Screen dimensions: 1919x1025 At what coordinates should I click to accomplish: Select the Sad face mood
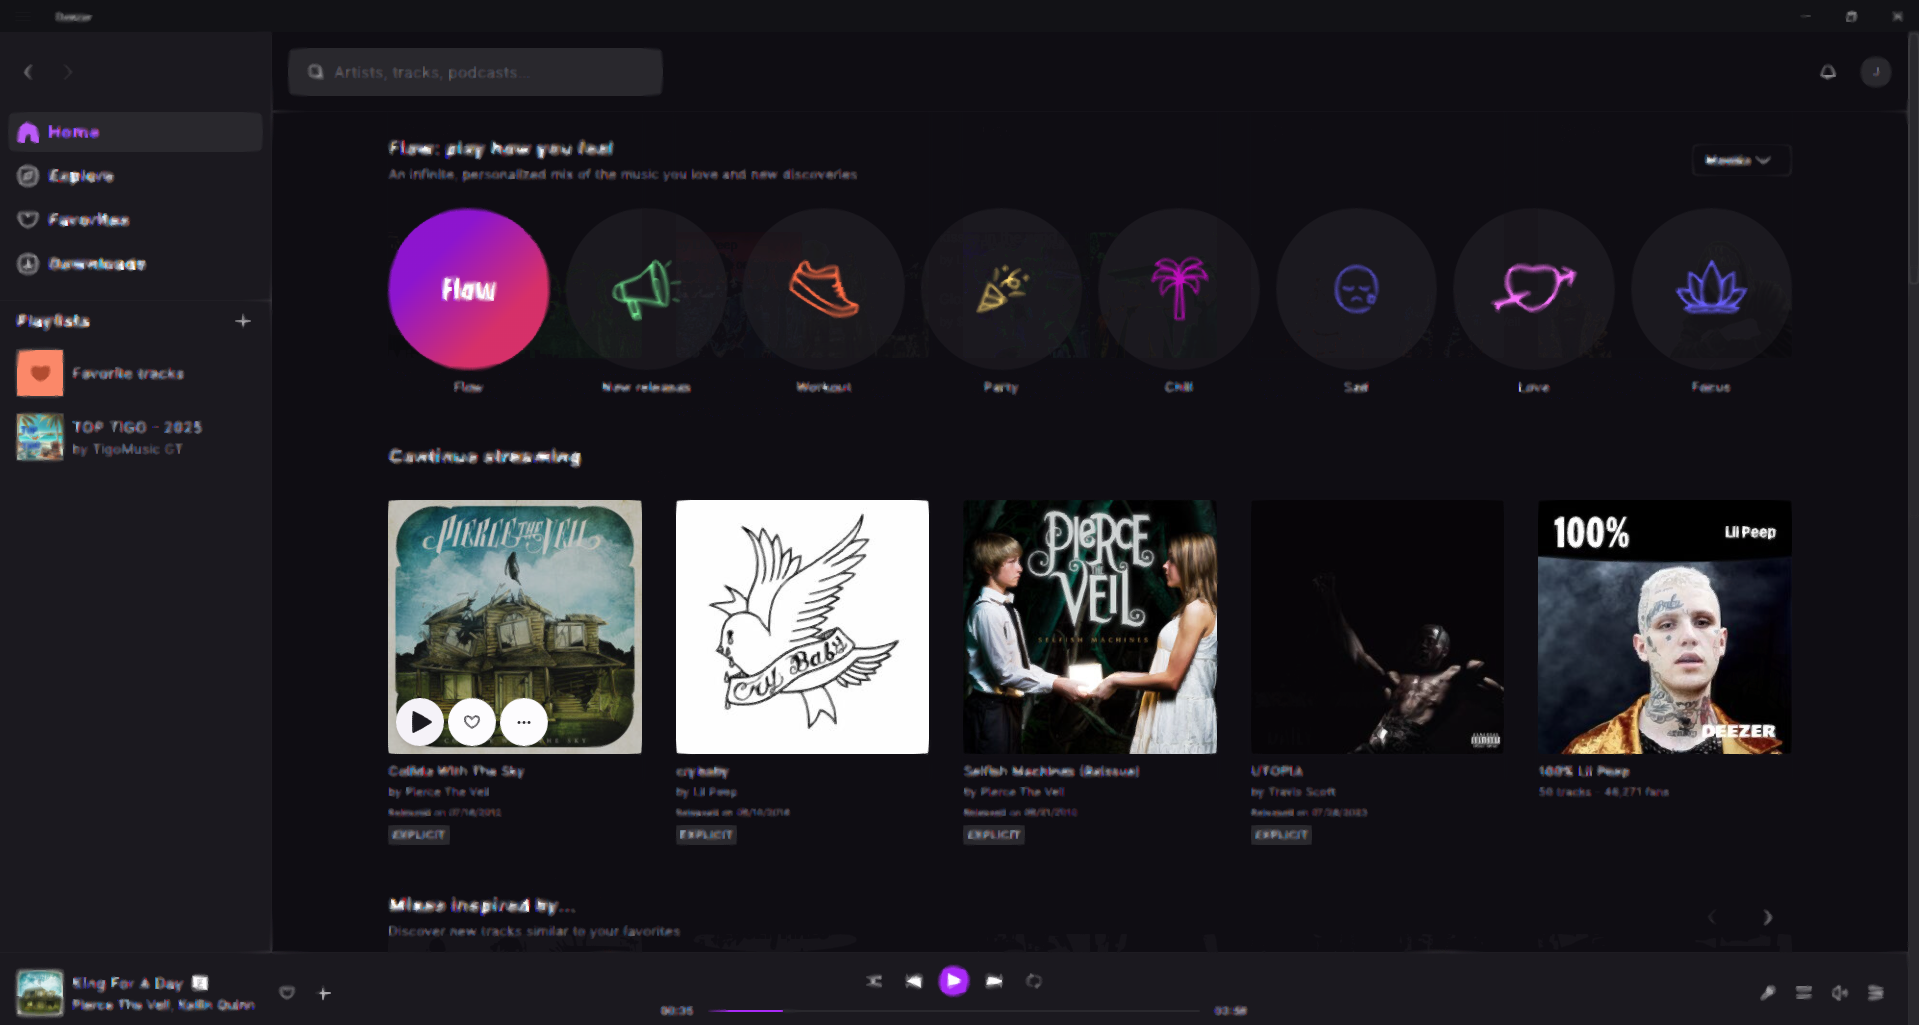1356,289
